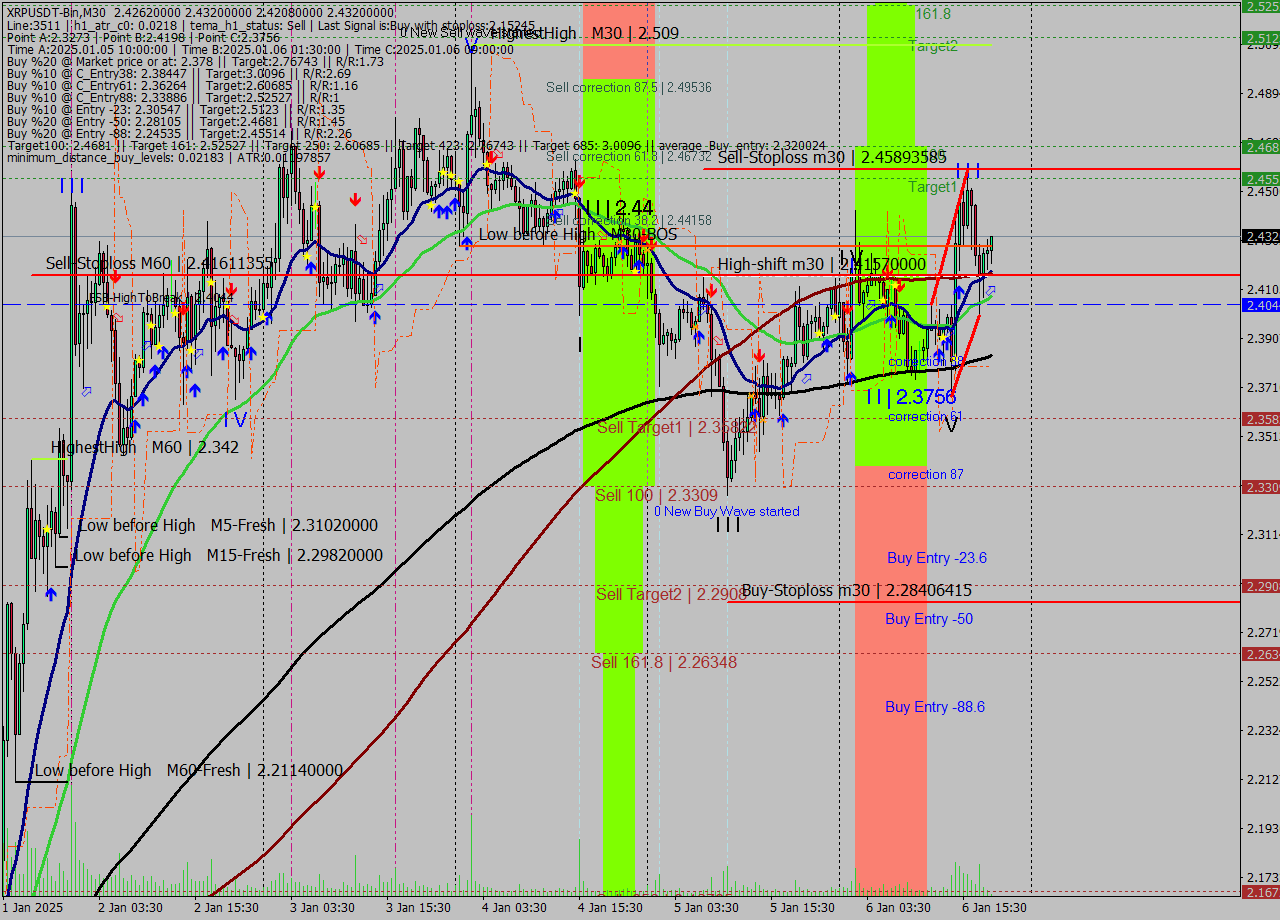The width and height of the screenshot is (1280, 920).
Task: Click 'Low before High M15-Fresh | 2.29820000'
Action: click(x=229, y=555)
